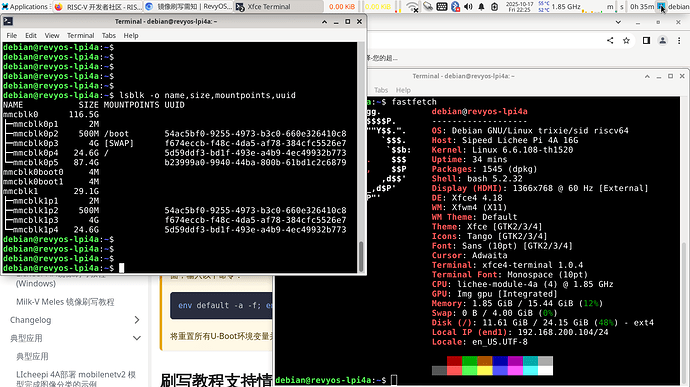Click the mmcblk0p3 [SWAP] row
690x387 pixels.
175,144
